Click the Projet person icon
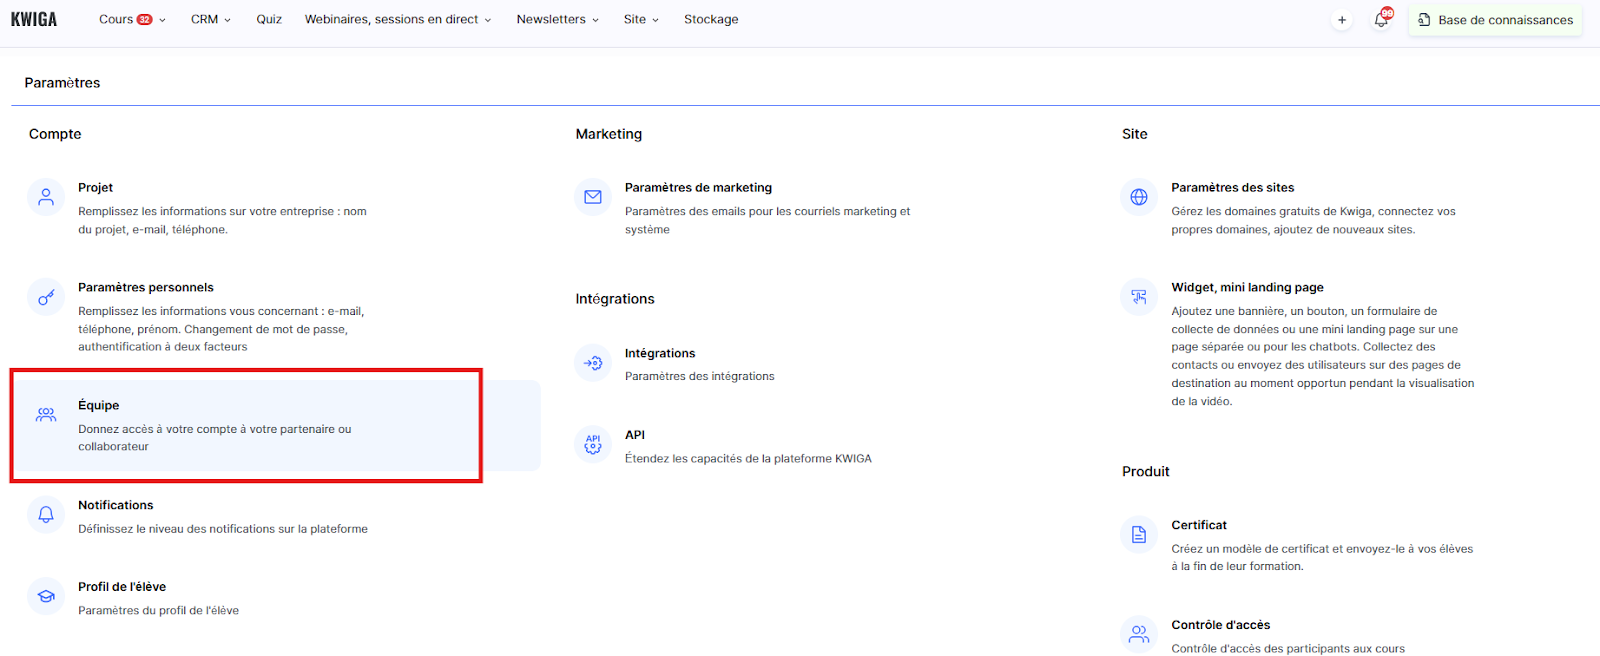1600x656 pixels. click(46, 197)
